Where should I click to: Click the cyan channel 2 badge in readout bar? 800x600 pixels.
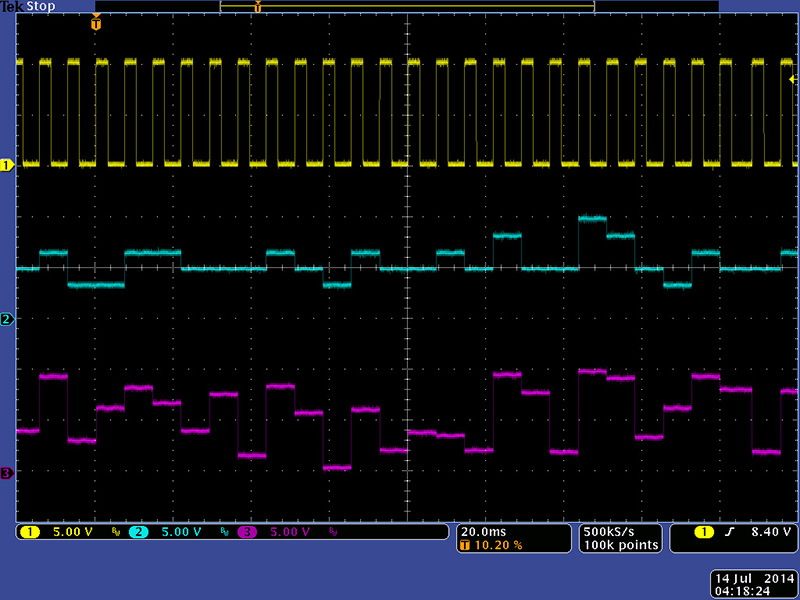coord(138,532)
